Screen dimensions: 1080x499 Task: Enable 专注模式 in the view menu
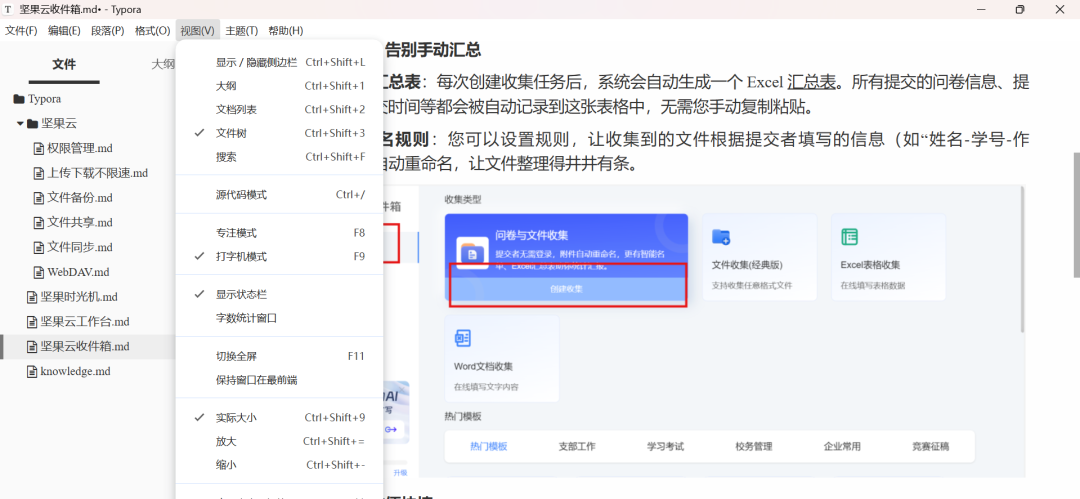pos(280,233)
